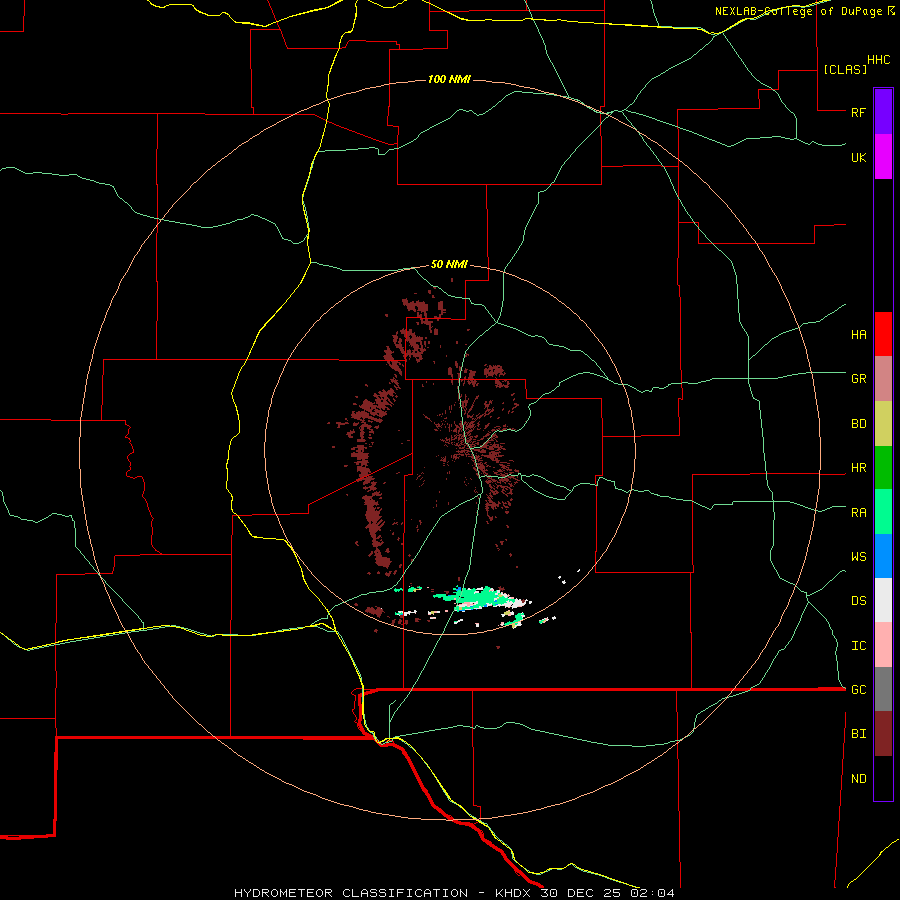Click the BI legend label
This screenshot has width=900, height=900.
click(858, 734)
